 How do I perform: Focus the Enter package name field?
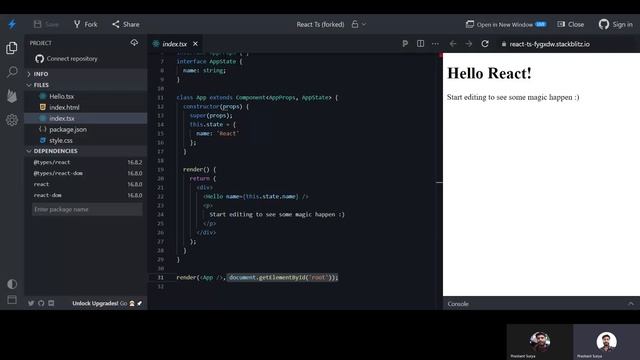pyautogui.click(x=87, y=209)
